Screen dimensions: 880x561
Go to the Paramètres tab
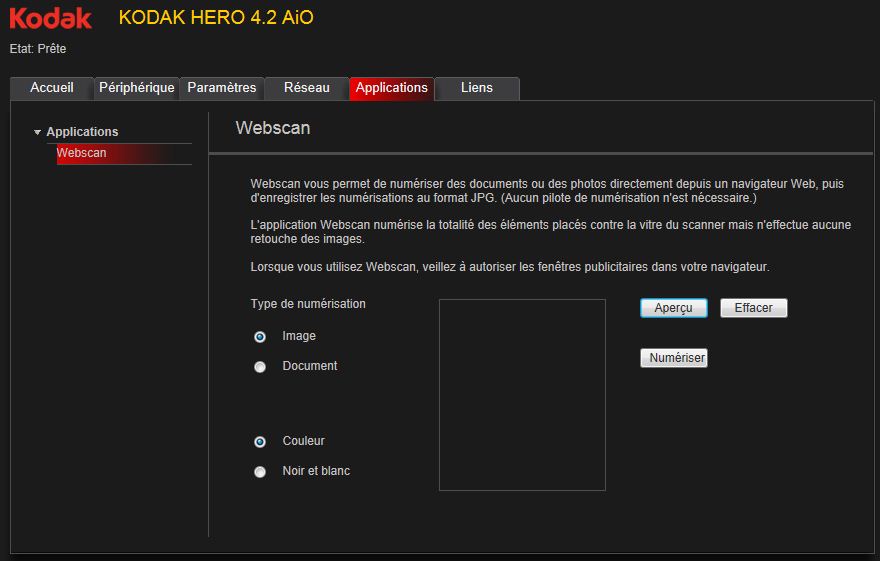click(222, 88)
